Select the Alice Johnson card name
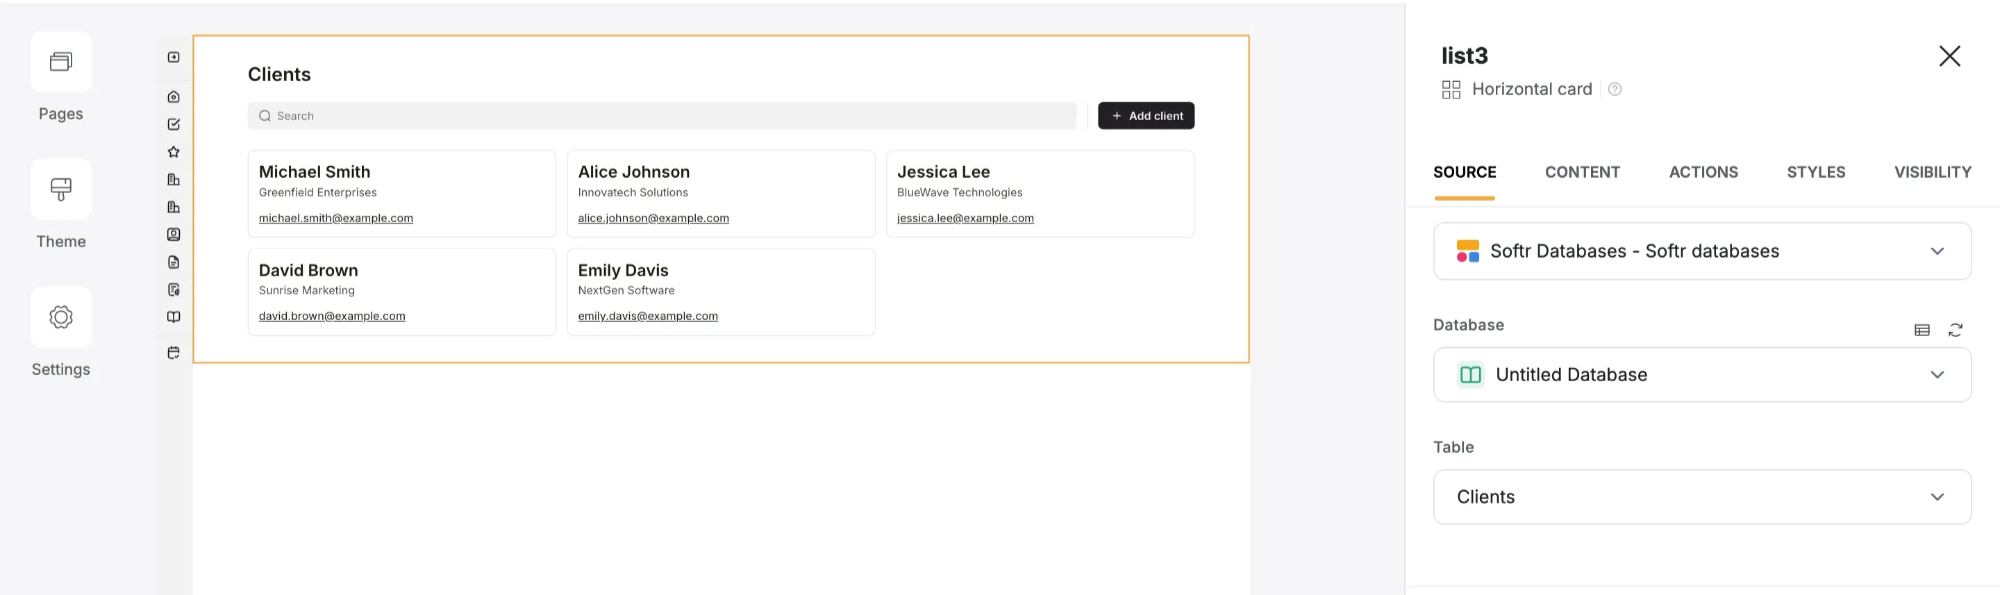Viewport: 2000px width, 595px height. (634, 172)
